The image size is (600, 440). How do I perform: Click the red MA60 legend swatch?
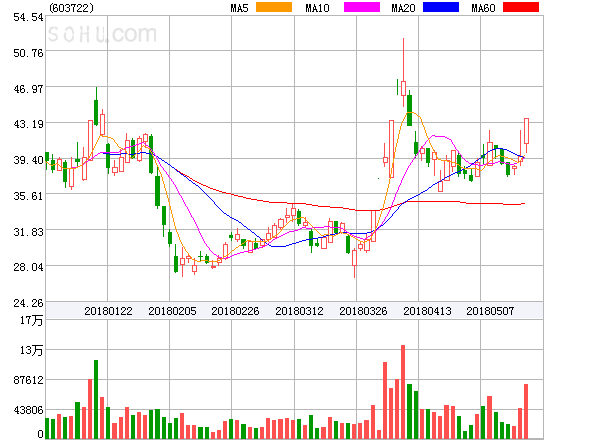pos(521,7)
